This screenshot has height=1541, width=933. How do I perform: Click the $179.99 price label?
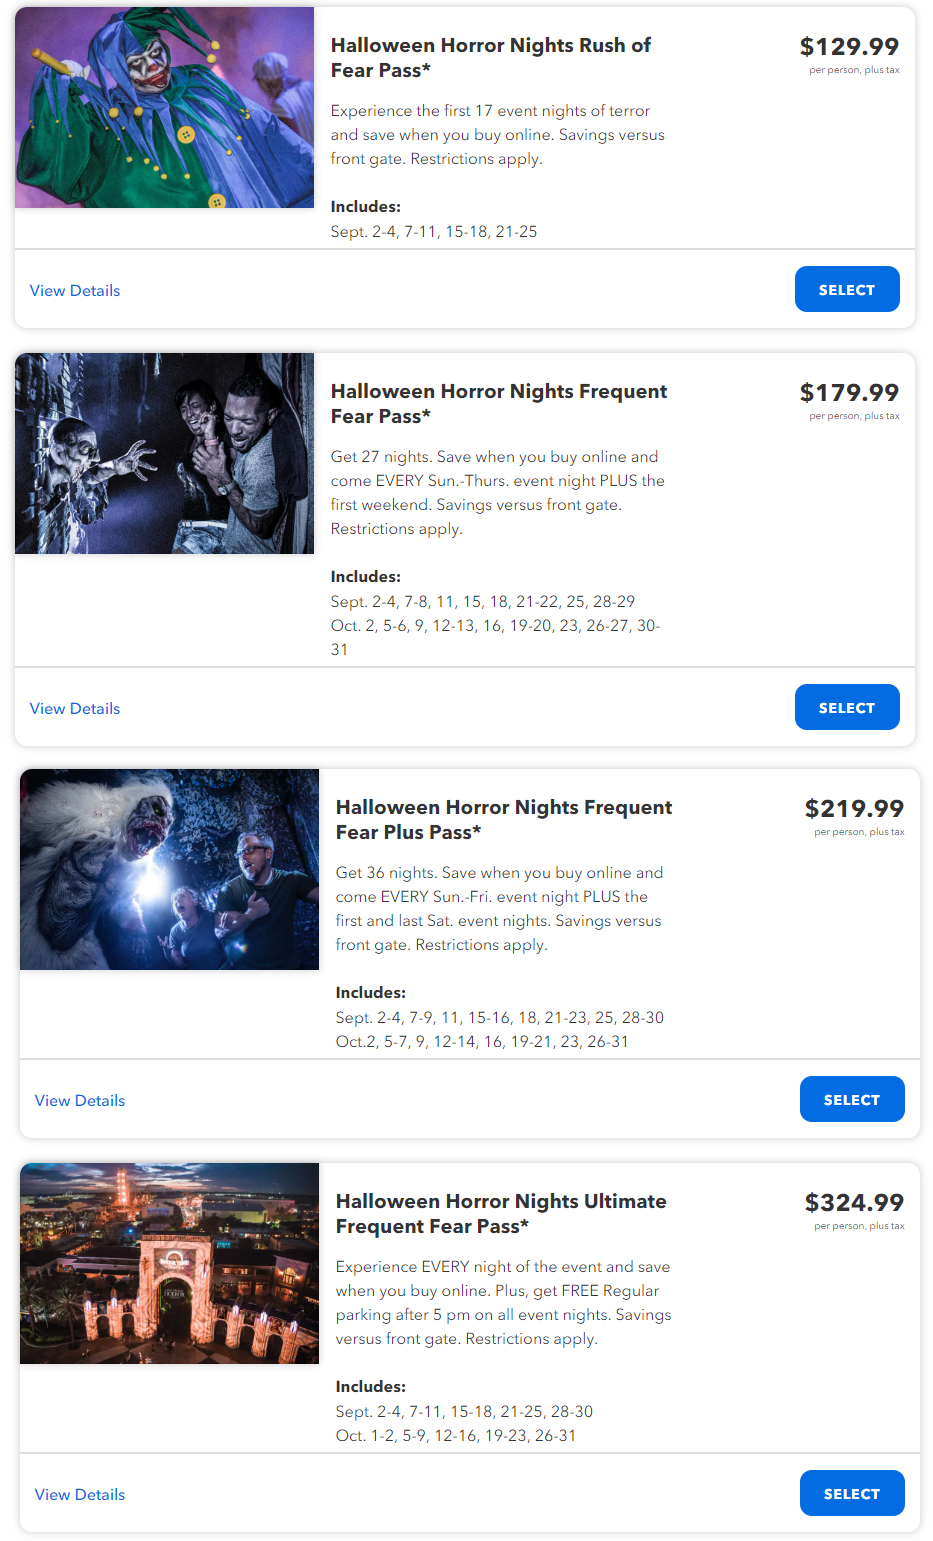(849, 392)
